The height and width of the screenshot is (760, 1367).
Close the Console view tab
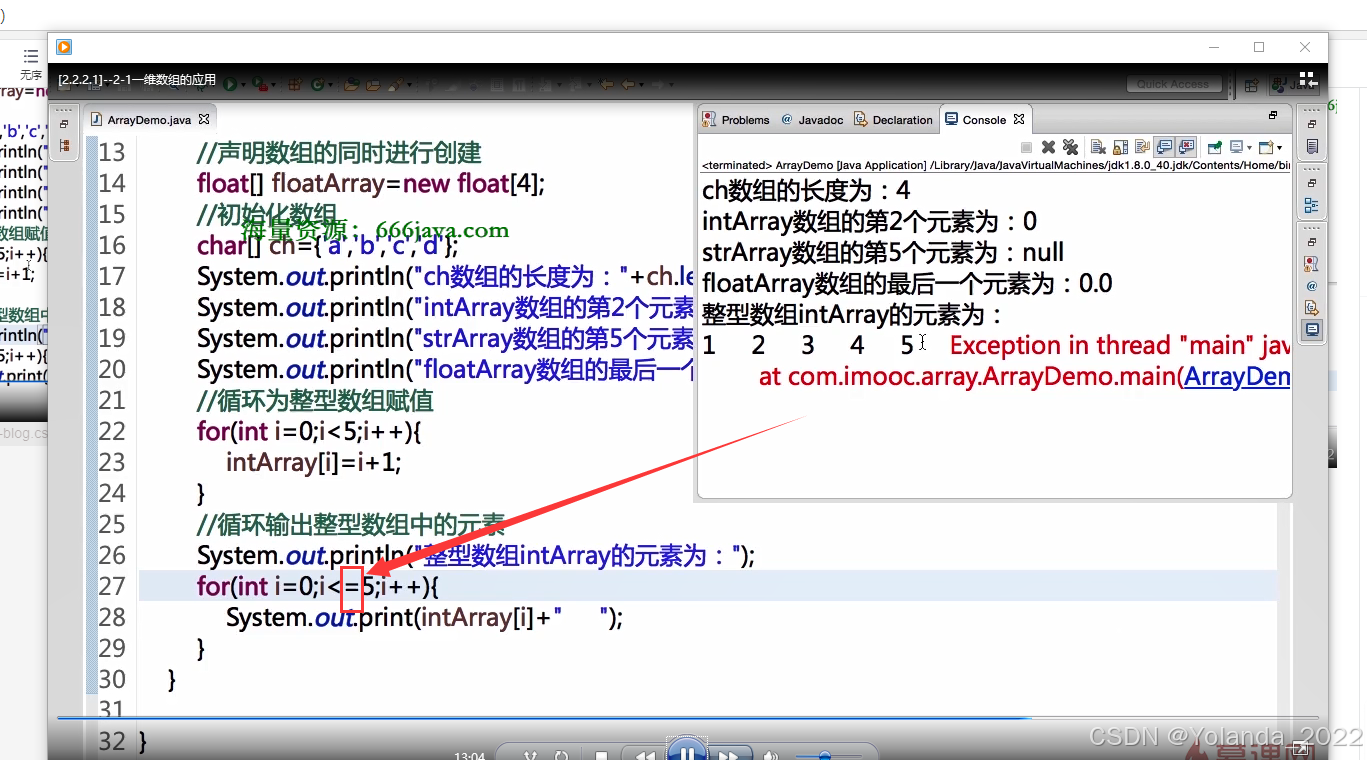coord(1019,119)
